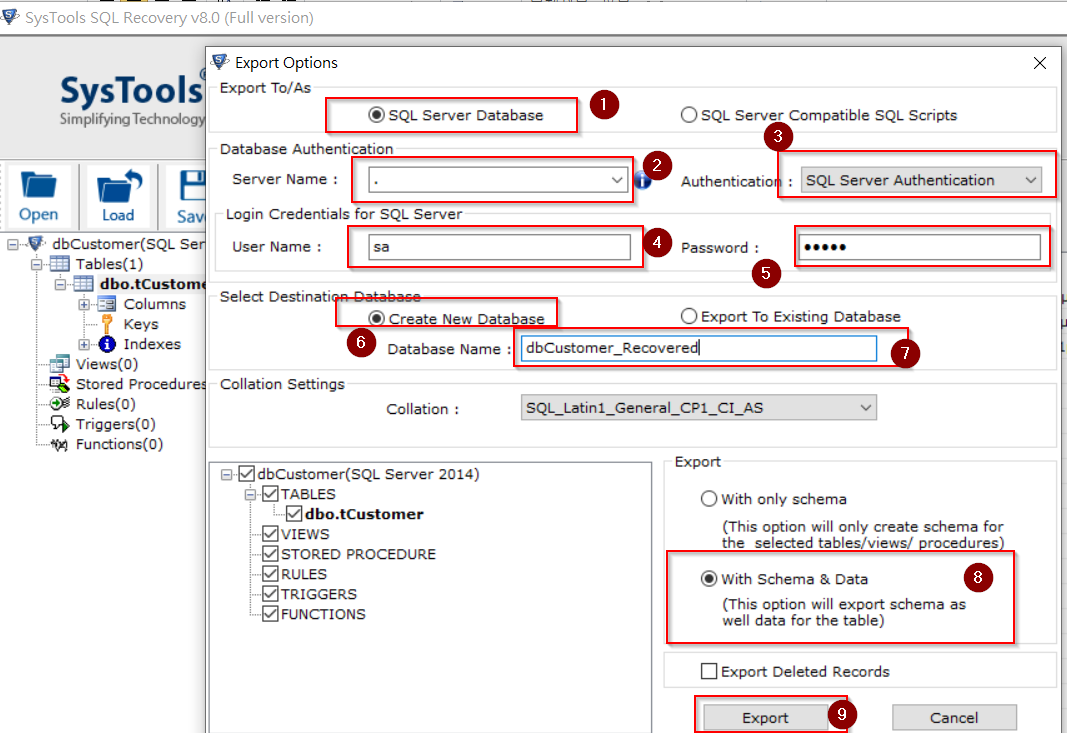Click the User Name input field
1067x733 pixels.
pyautogui.click(x=499, y=246)
